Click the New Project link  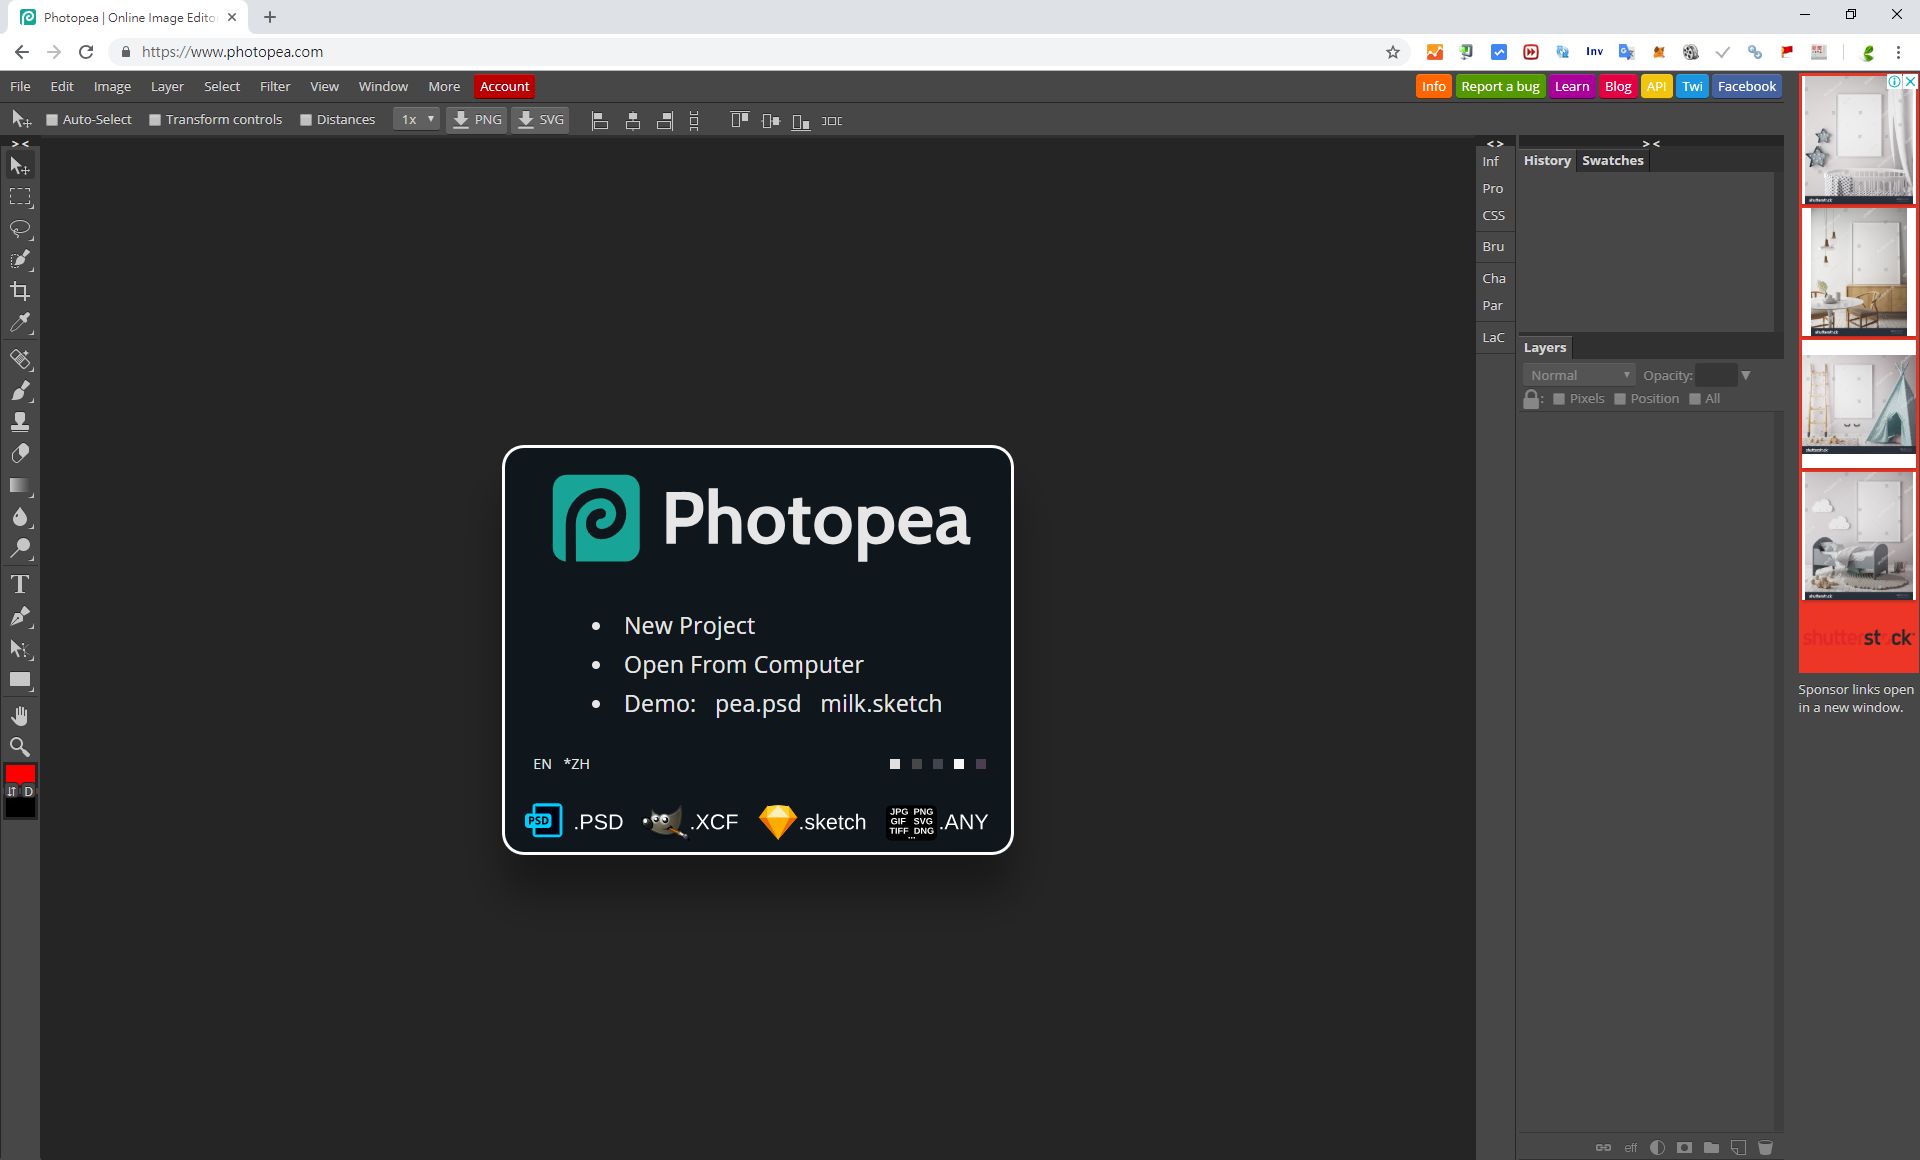coord(689,626)
